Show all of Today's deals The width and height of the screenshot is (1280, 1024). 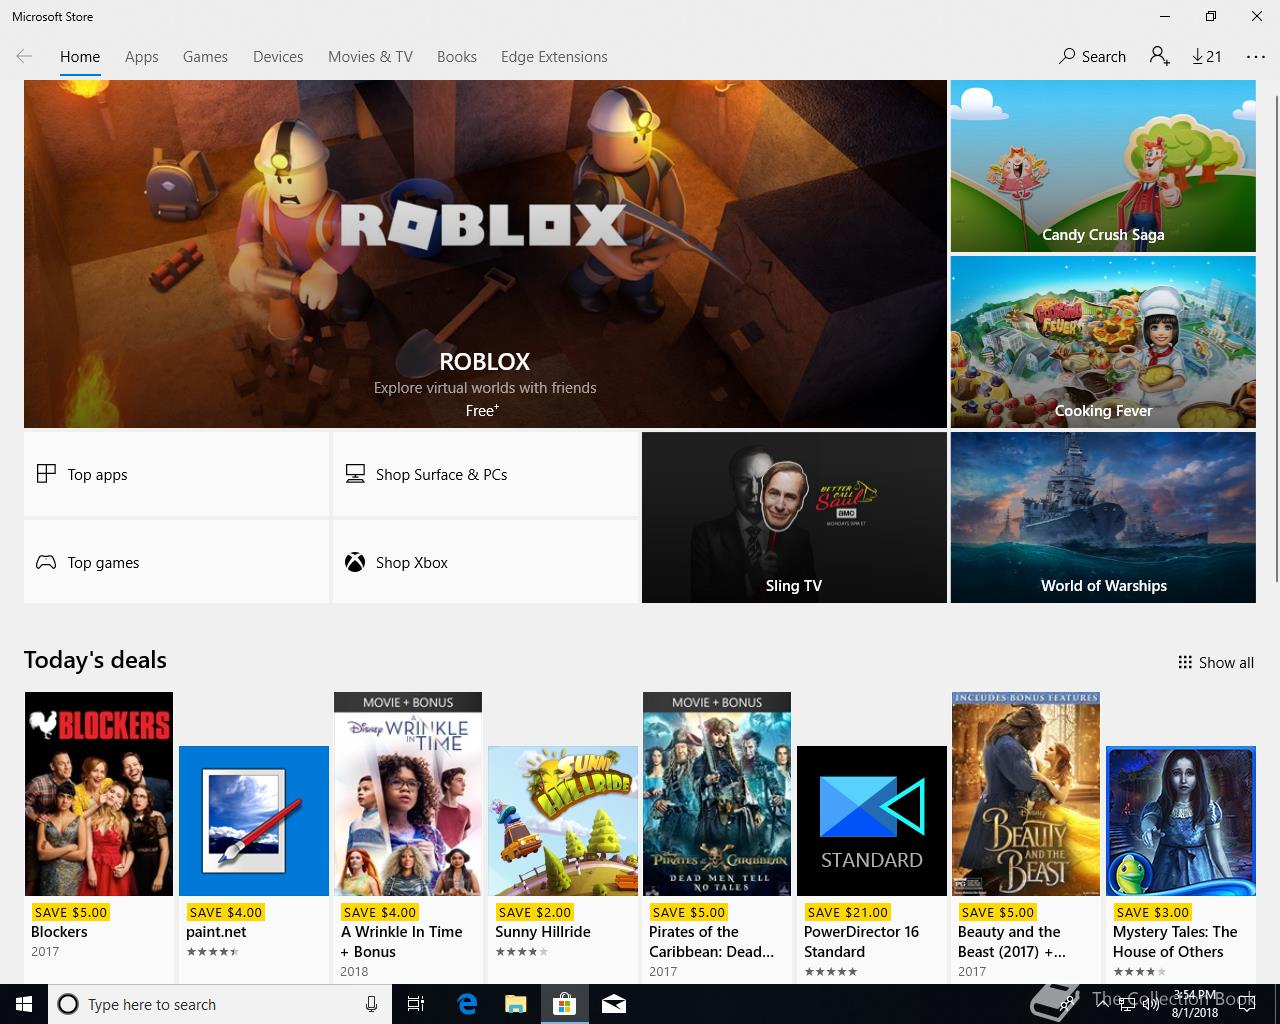(x=1215, y=662)
